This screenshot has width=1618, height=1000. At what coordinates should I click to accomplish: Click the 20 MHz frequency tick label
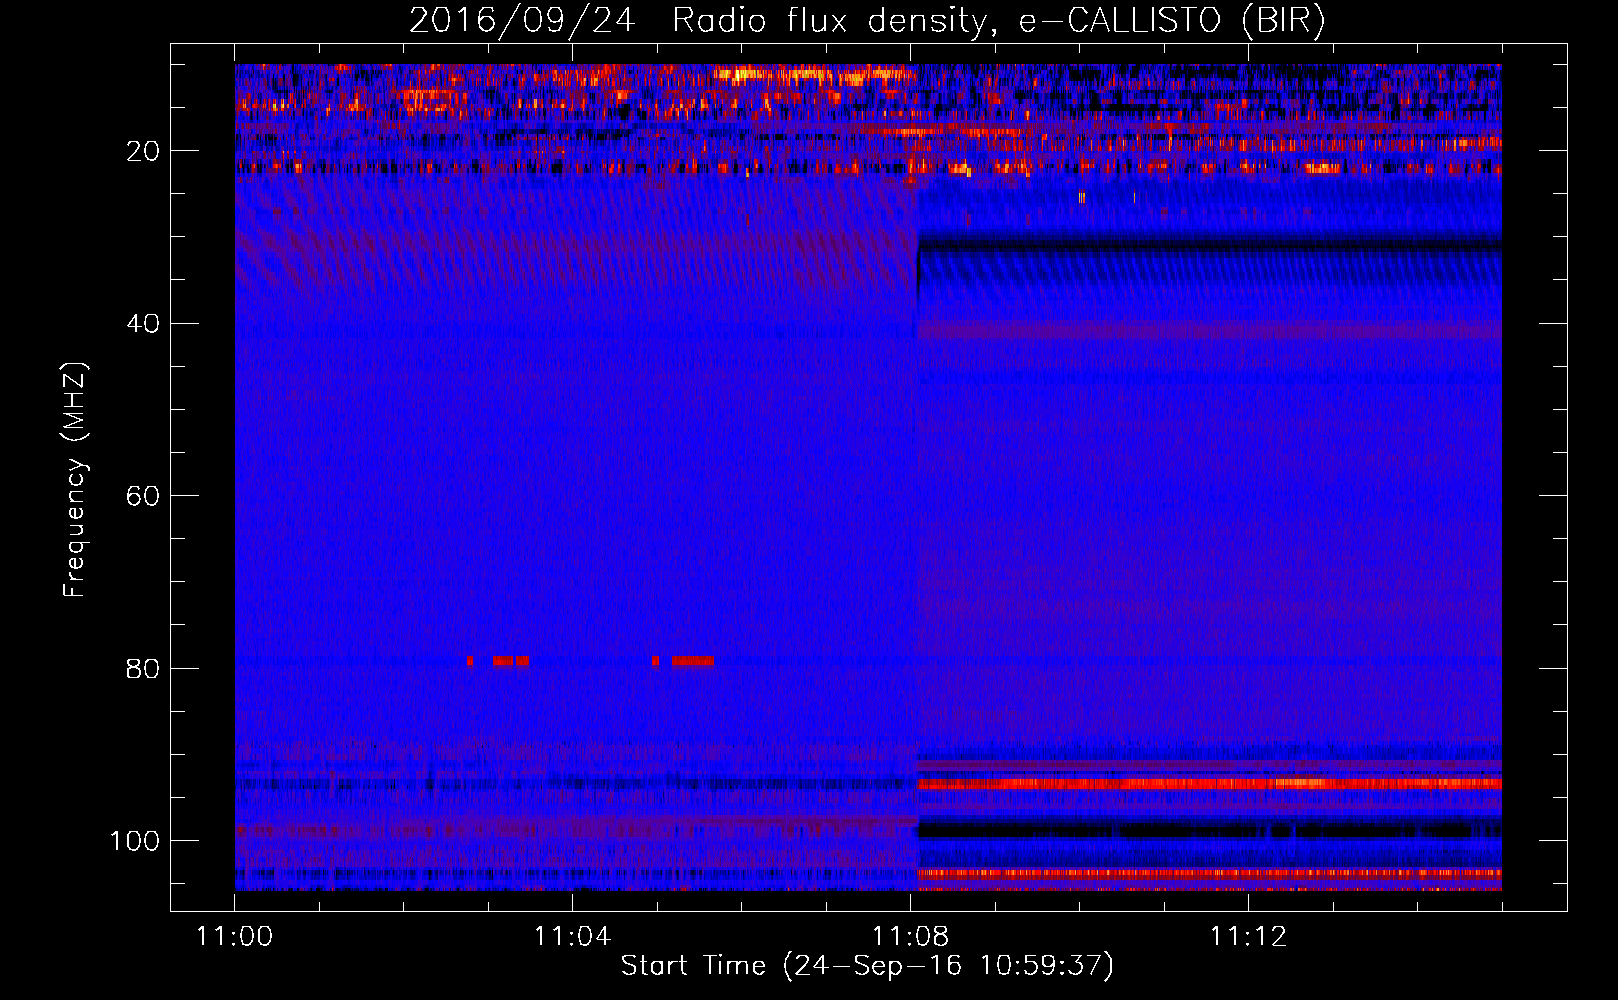click(143, 151)
